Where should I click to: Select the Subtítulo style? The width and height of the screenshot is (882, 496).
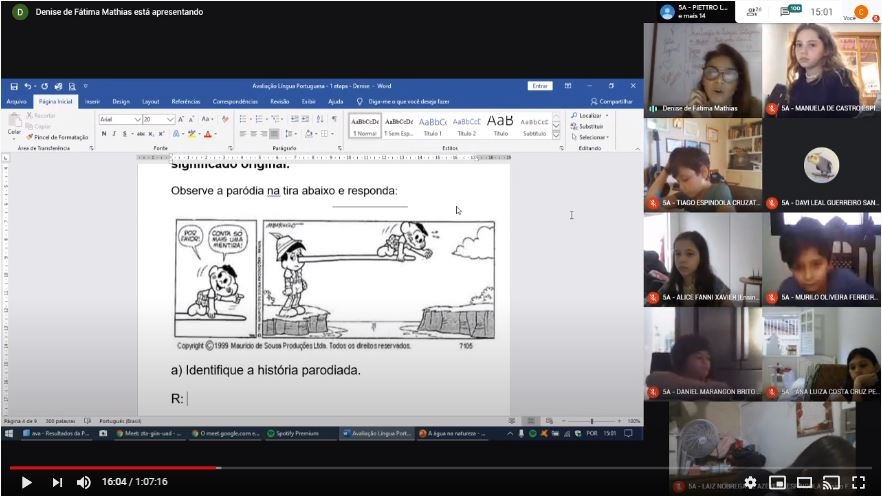pyautogui.click(x=534, y=126)
